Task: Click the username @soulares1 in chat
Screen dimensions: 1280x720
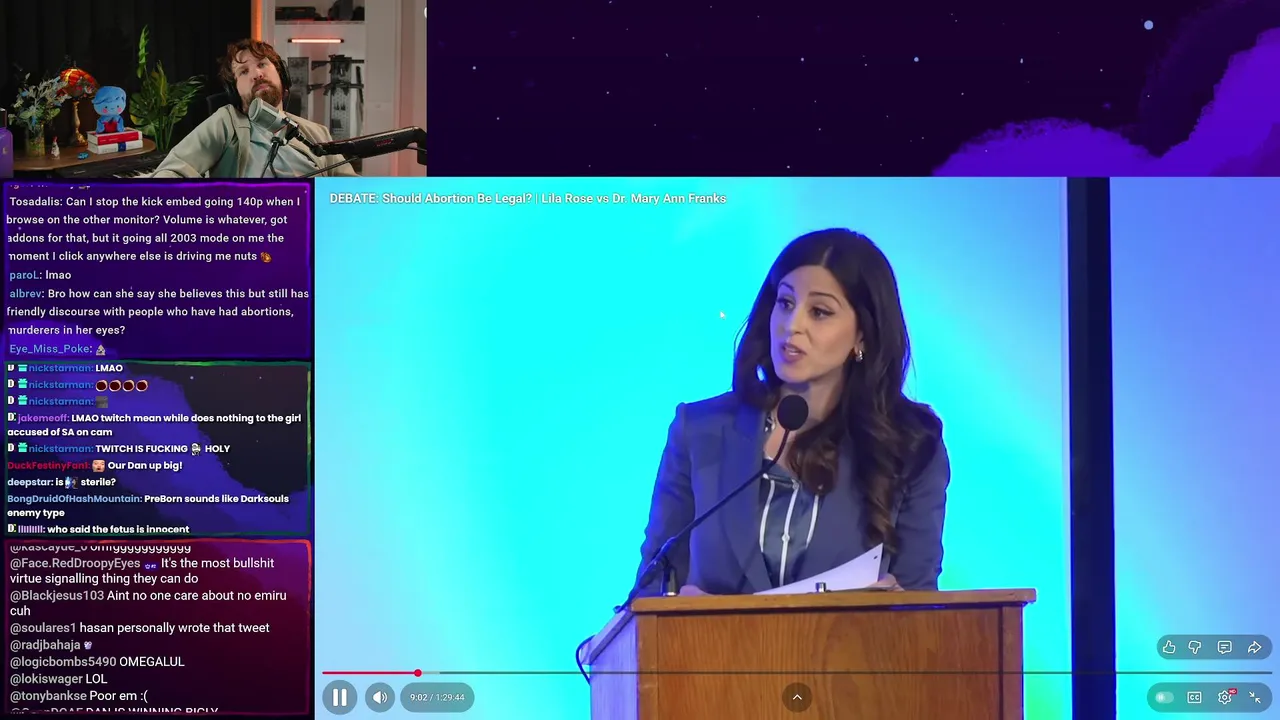Action: point(43,628)
